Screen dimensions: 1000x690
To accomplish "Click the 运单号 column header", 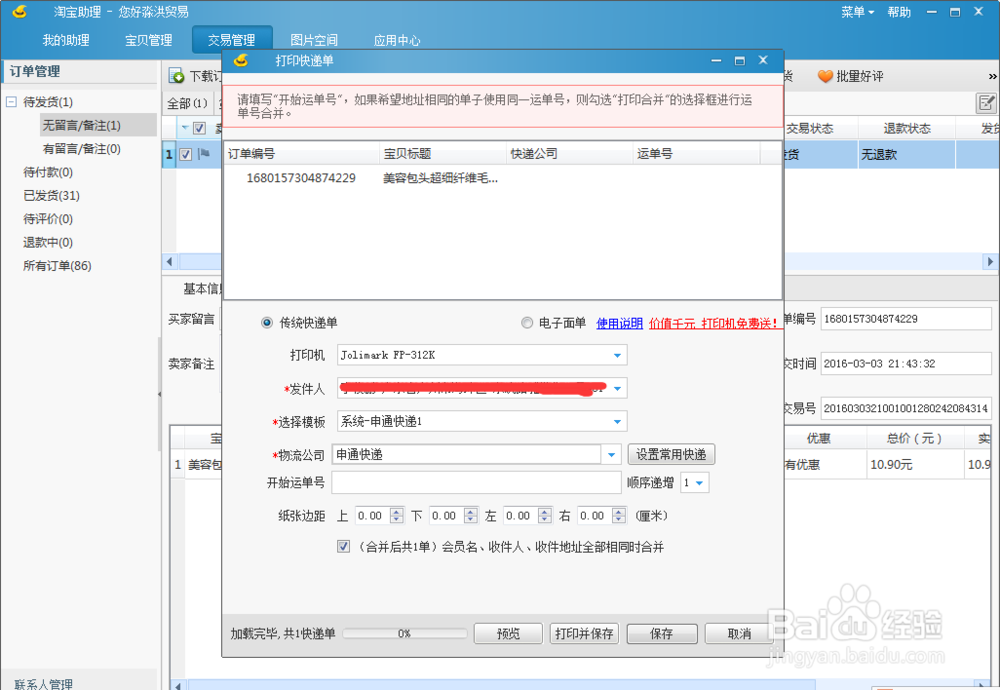I will pos(696,154).
